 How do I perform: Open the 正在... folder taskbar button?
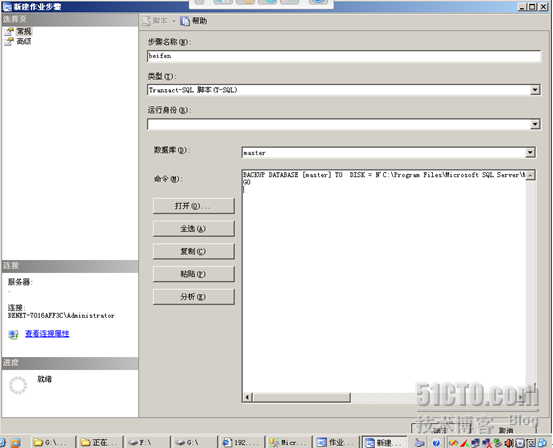coord(100,442)
